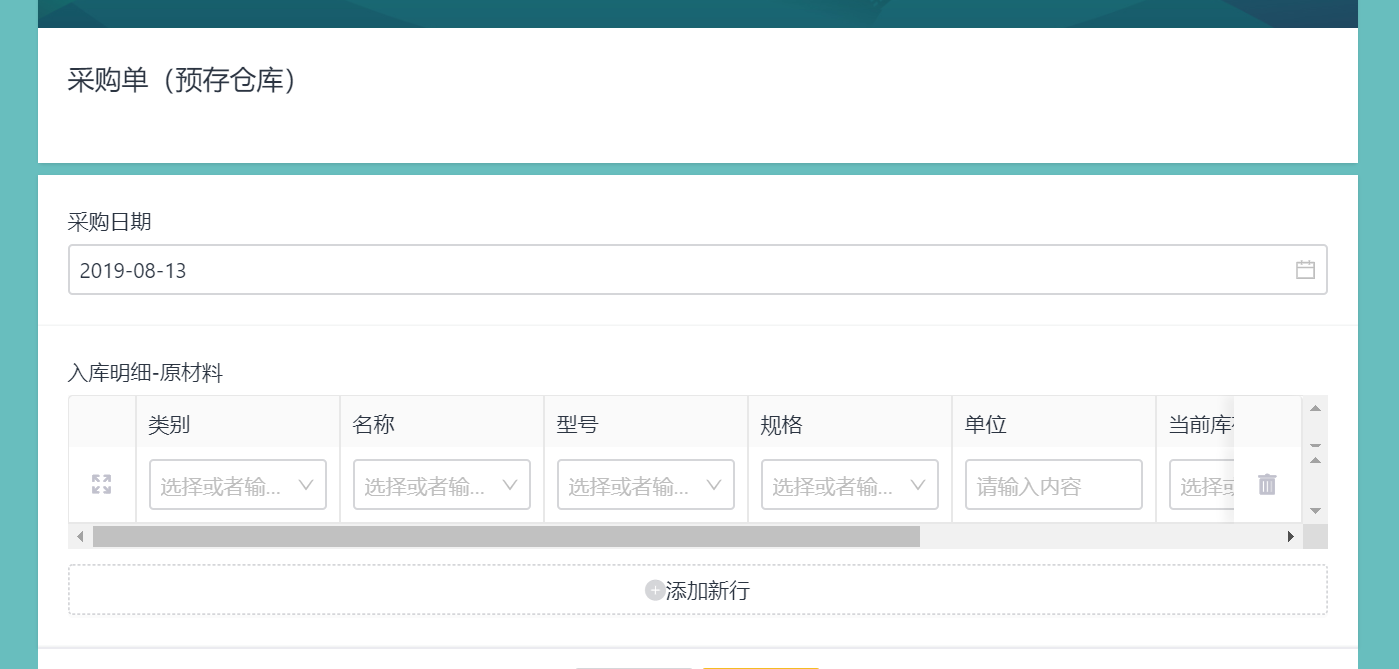Click the table header scroll-up arrow

click(1315, 408)
